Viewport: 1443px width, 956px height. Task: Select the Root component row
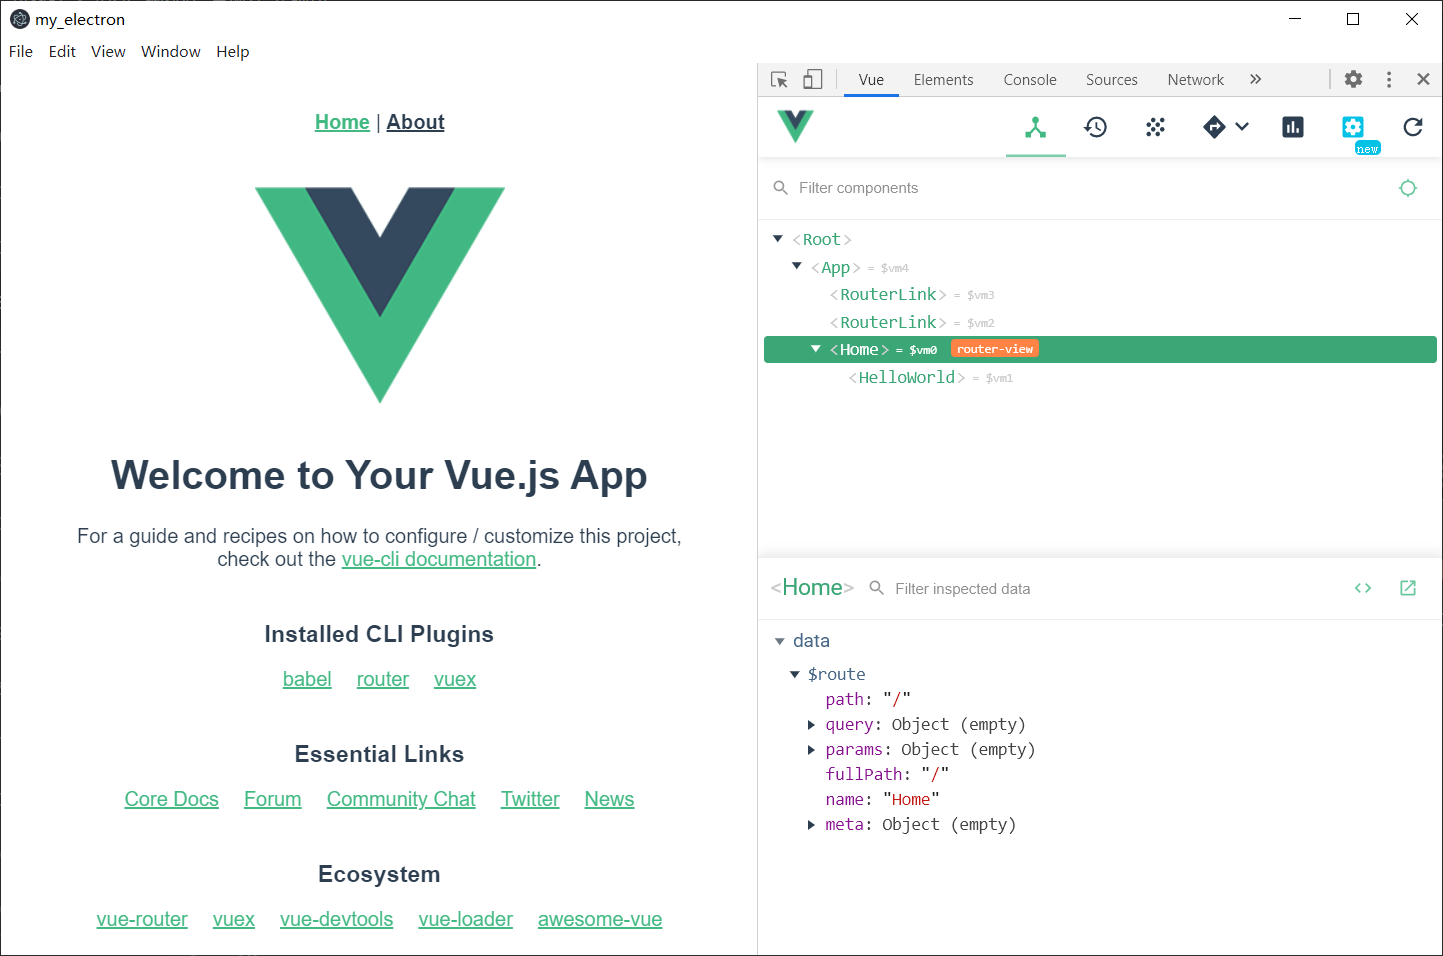pyautogui.click(x=1100, y=240)
